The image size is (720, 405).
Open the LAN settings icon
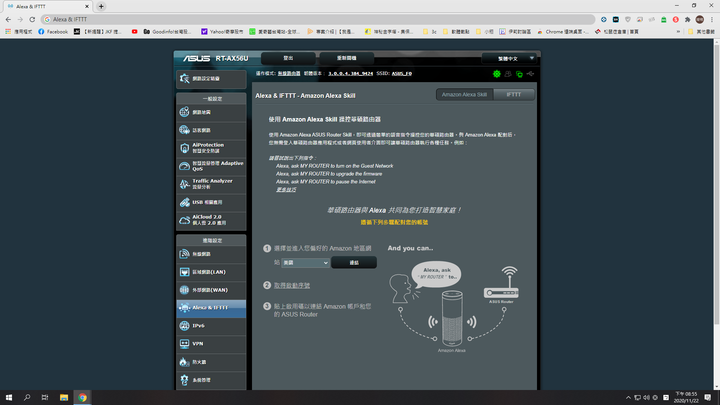point(185,272)
